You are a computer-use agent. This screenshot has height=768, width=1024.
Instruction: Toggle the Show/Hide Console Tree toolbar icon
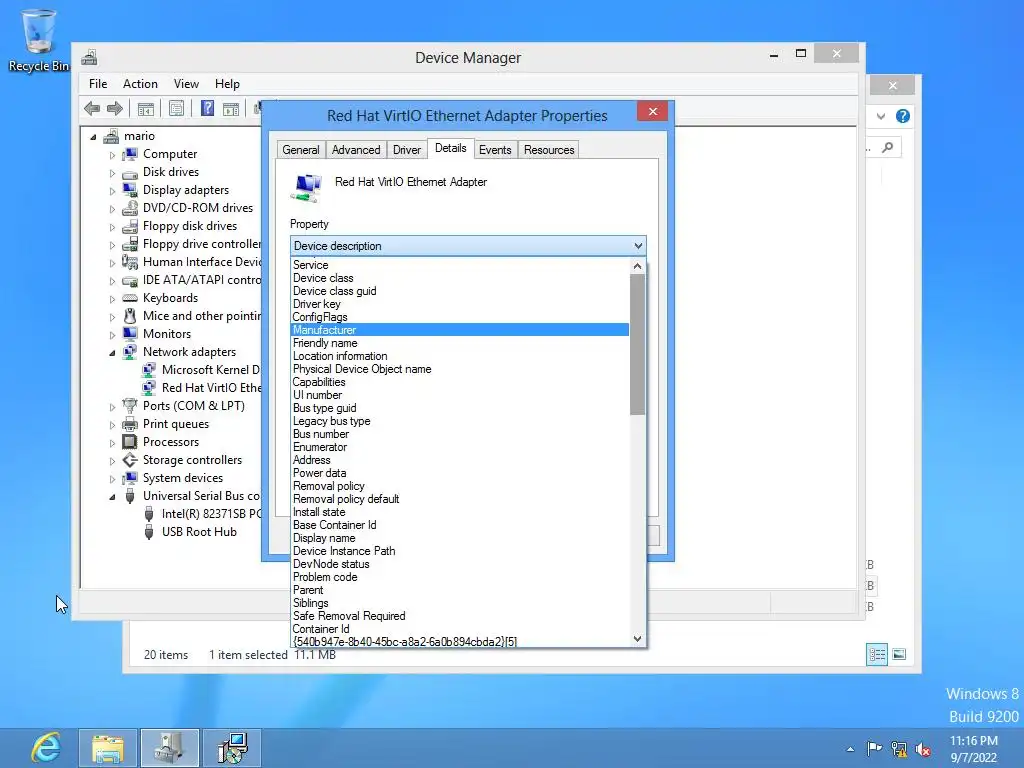(x=146, y=108)
